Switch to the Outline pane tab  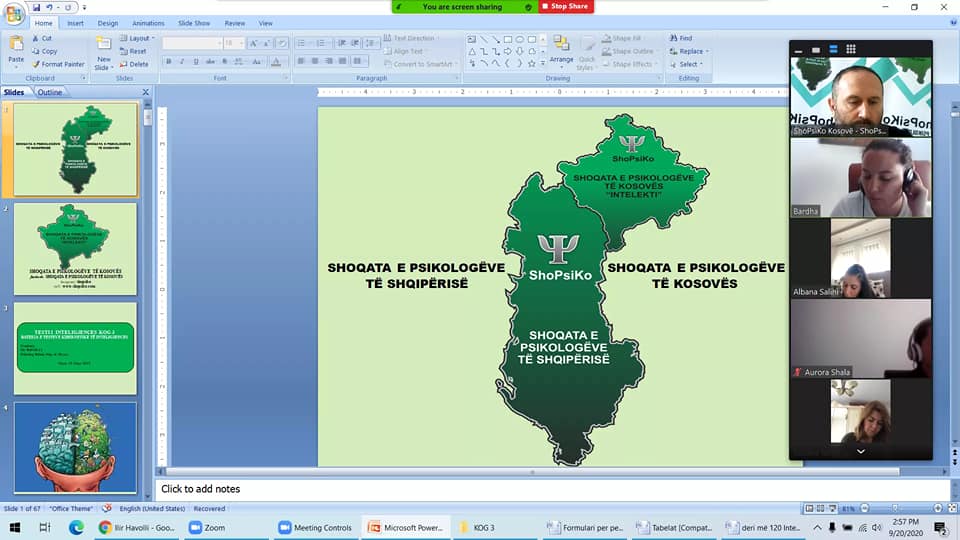click(50, 92)
